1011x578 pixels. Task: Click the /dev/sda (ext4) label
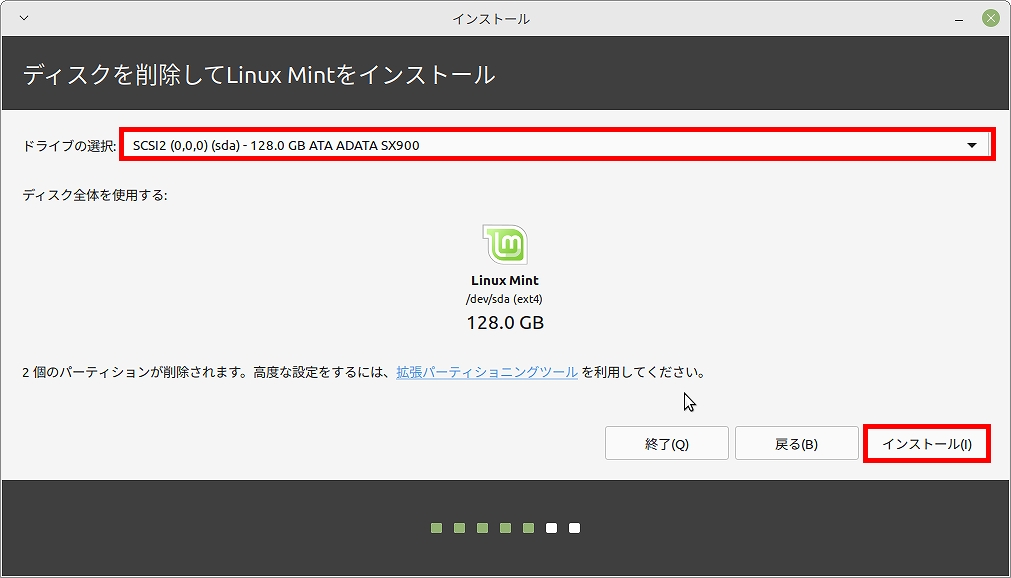click(x=505, y=299)
